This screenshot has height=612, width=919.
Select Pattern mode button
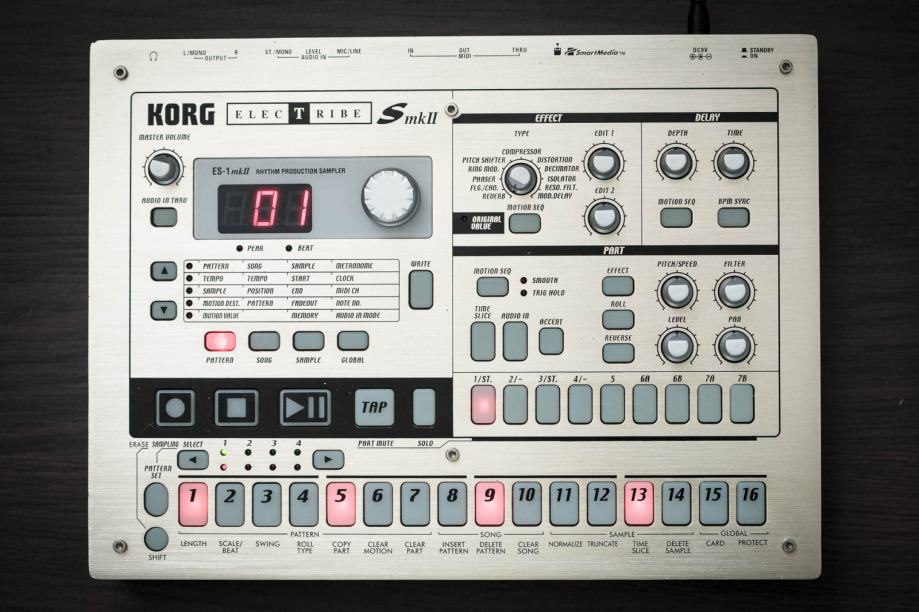pyautogui.click(x=220, y=341)
